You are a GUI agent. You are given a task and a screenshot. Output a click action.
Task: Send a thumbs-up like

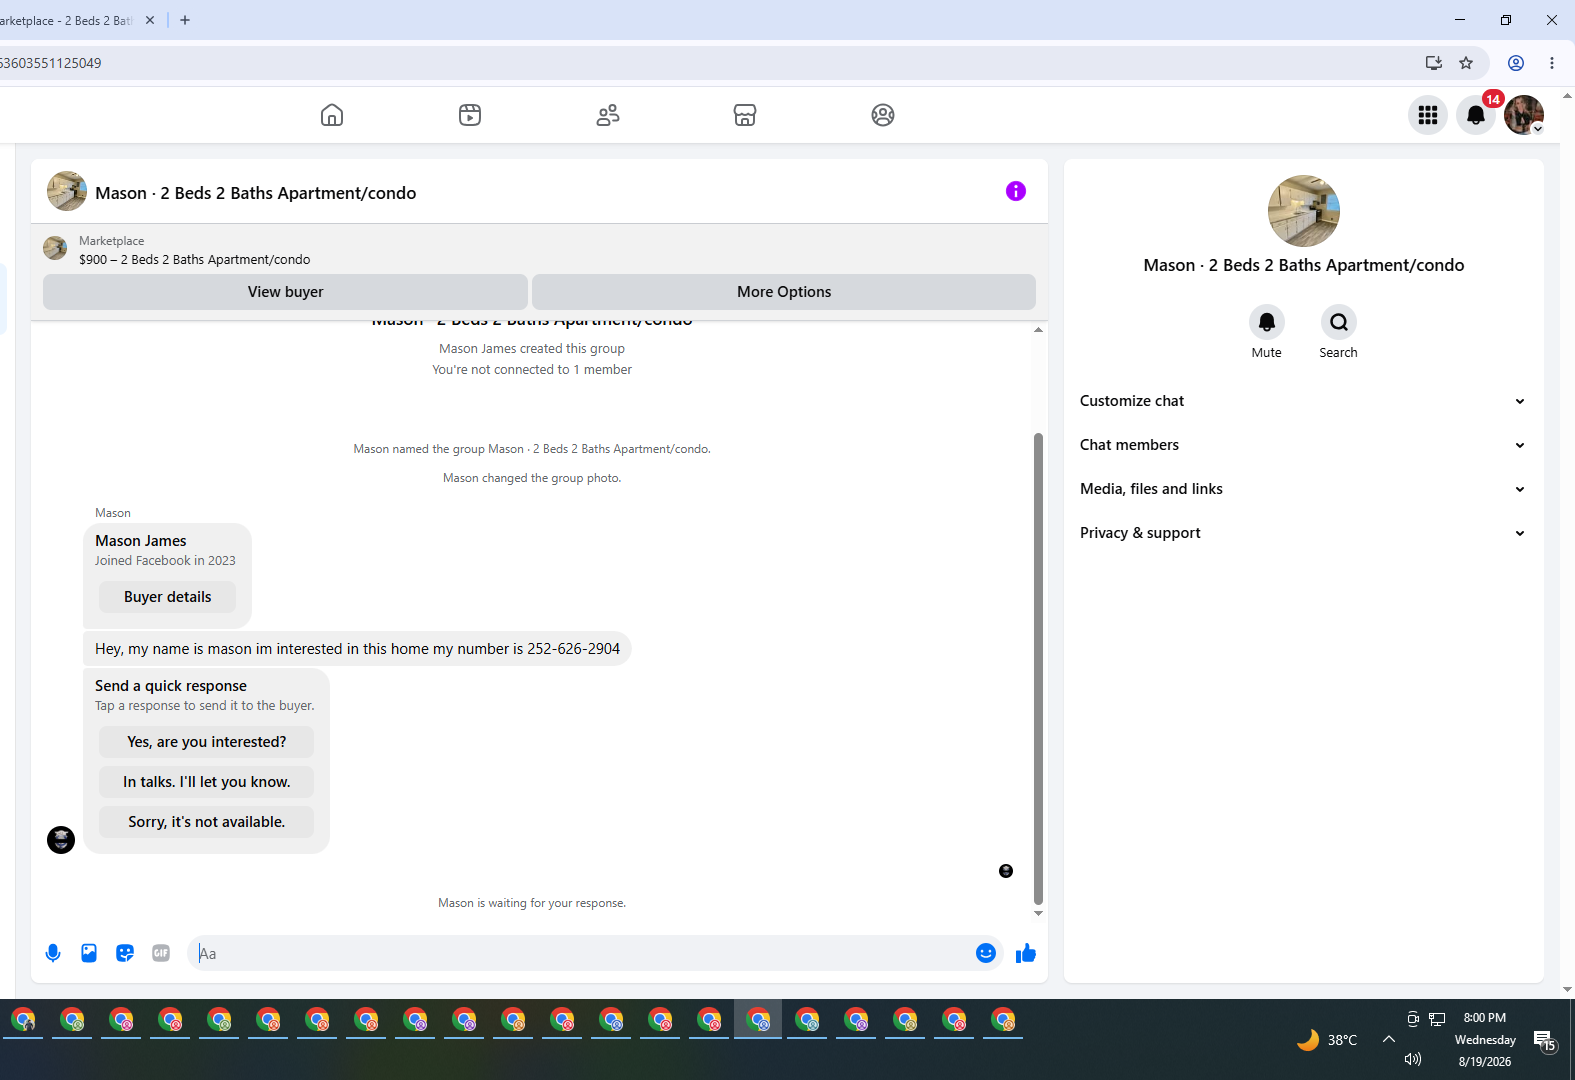(1026, 953)
